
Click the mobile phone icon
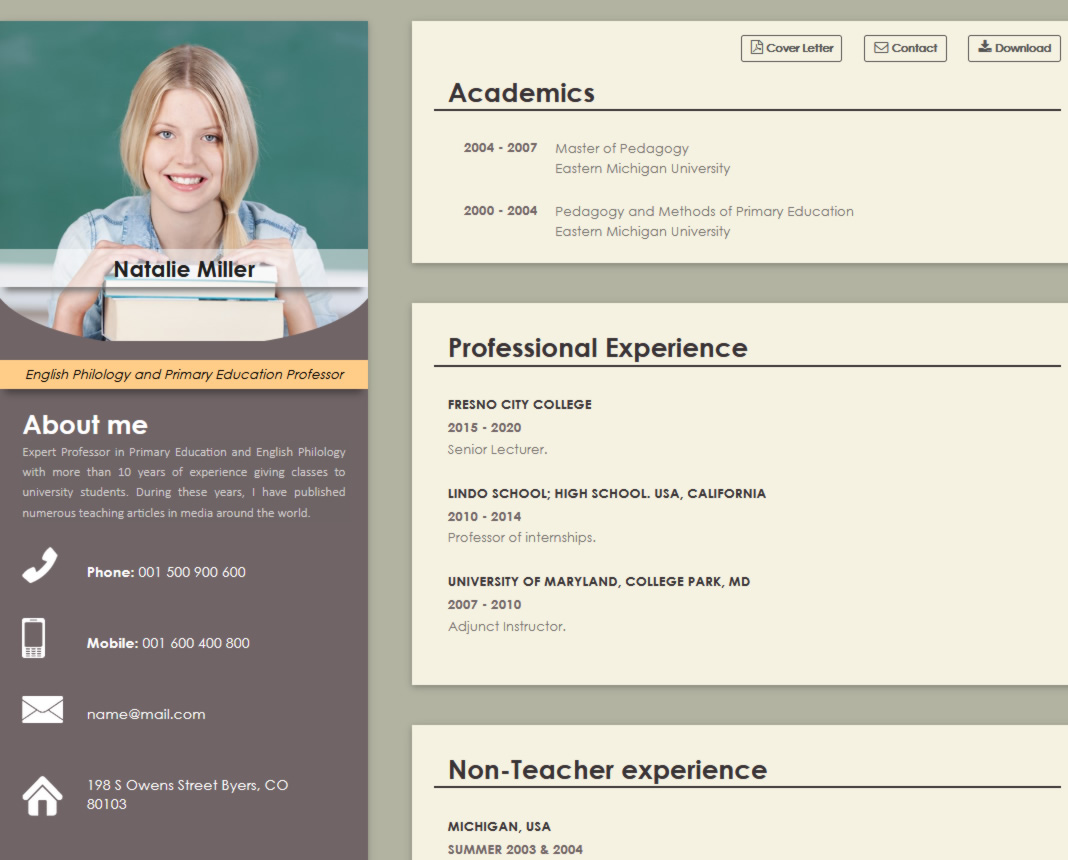[33, 638]
